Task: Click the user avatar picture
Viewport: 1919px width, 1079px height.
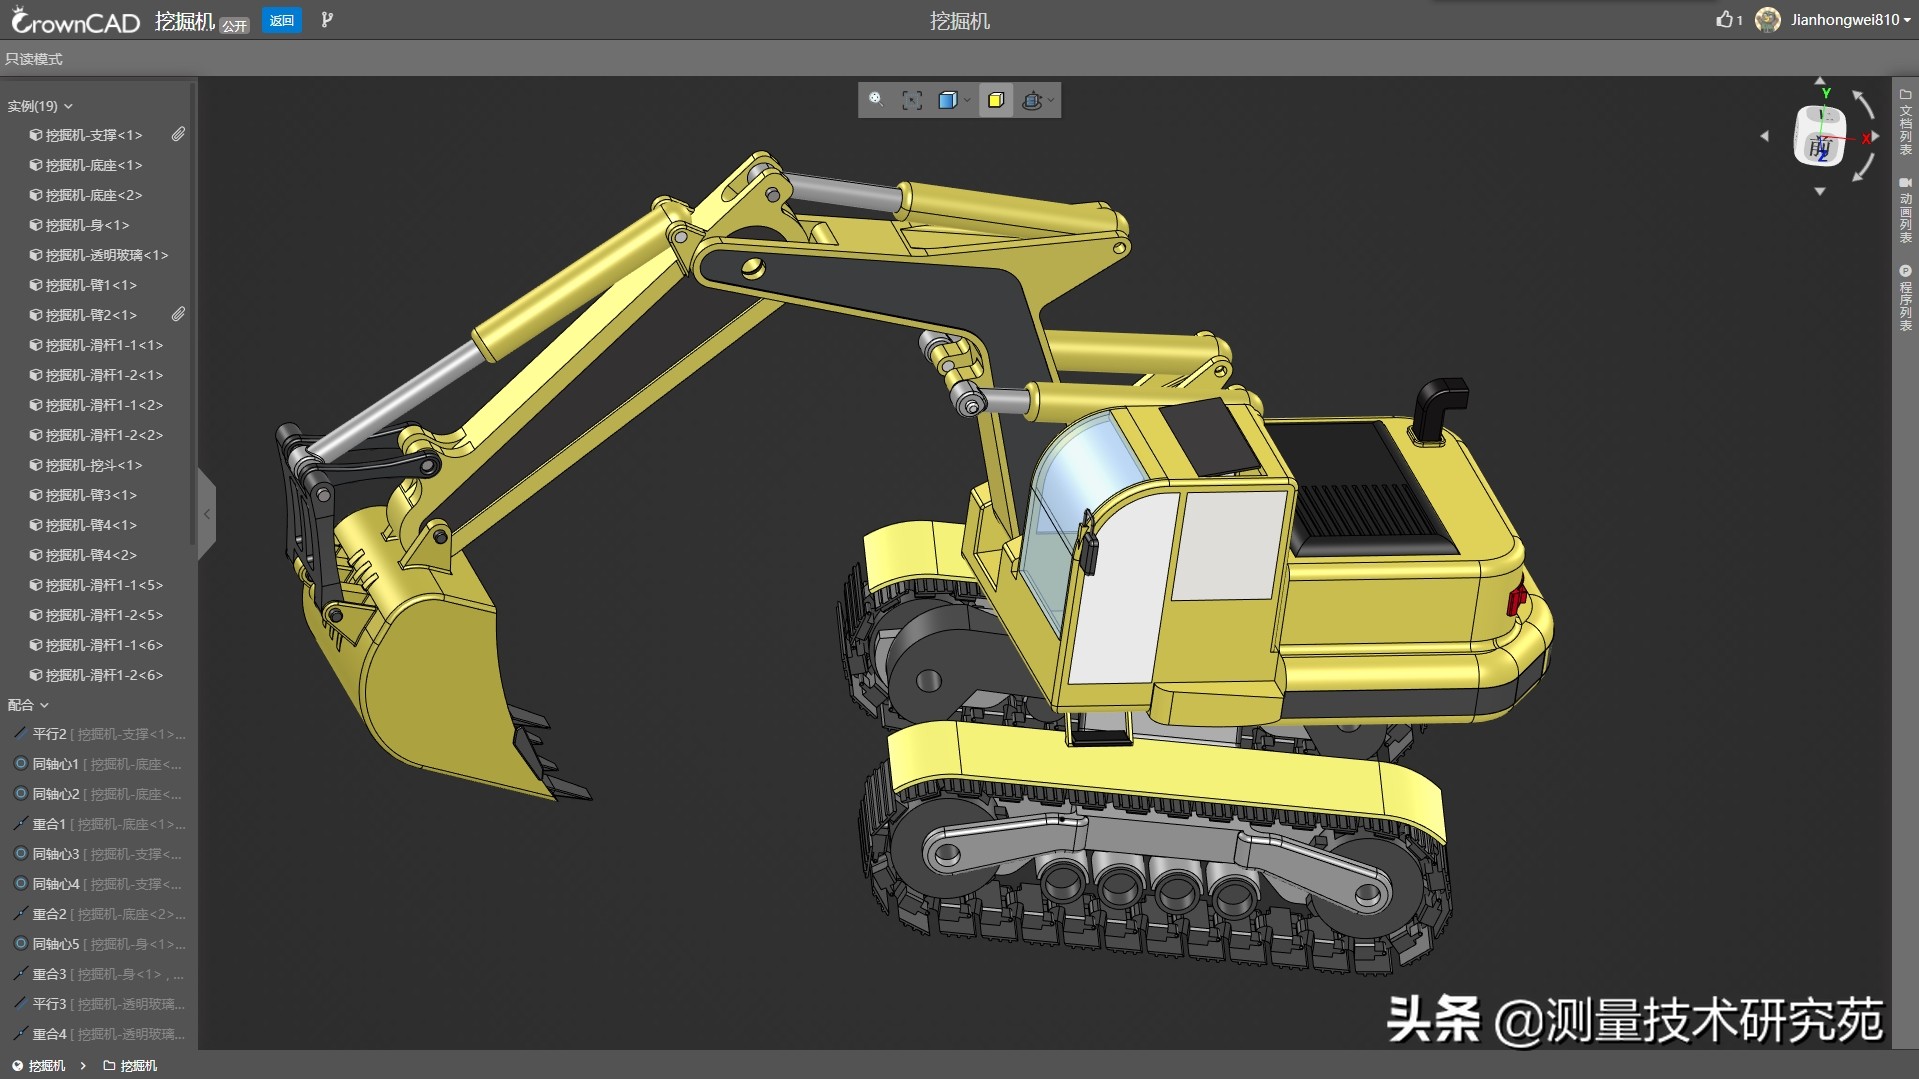Action: (x=1768, y=19)
